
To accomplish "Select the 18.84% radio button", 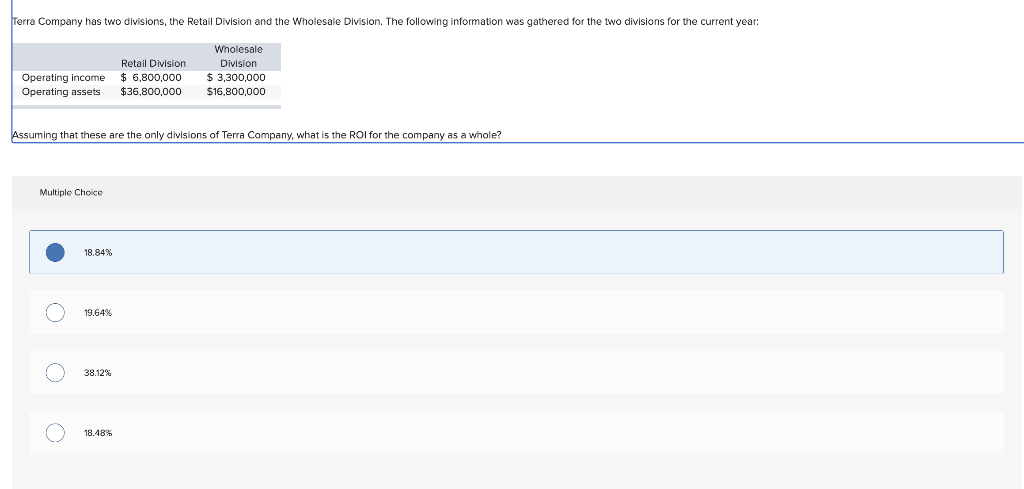I will pos(55,252).
